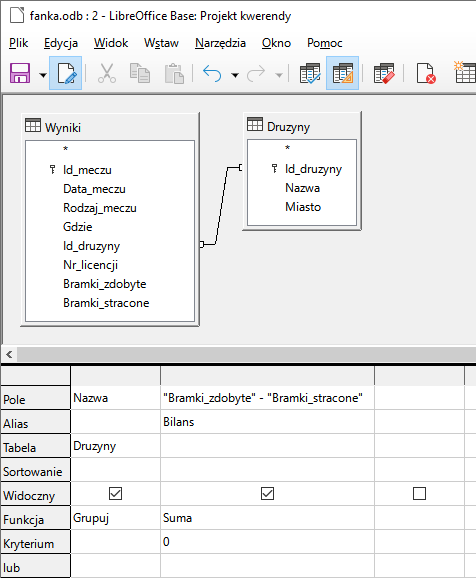
Task: Click the Save query icon
Action: point(20,73)
